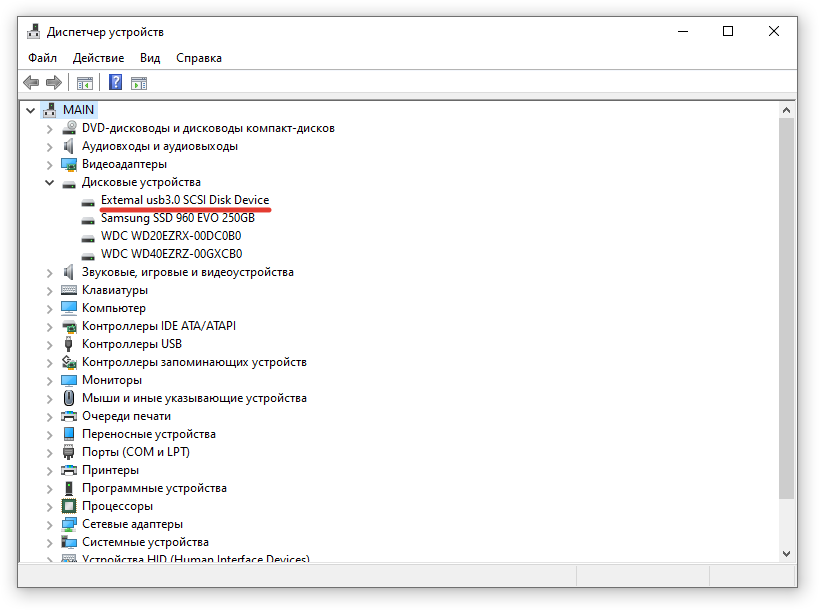The width and height of the screenshot is (819, 610).
Task: Expand the Клавиатуры category
Action: click(x=49, y=290)
